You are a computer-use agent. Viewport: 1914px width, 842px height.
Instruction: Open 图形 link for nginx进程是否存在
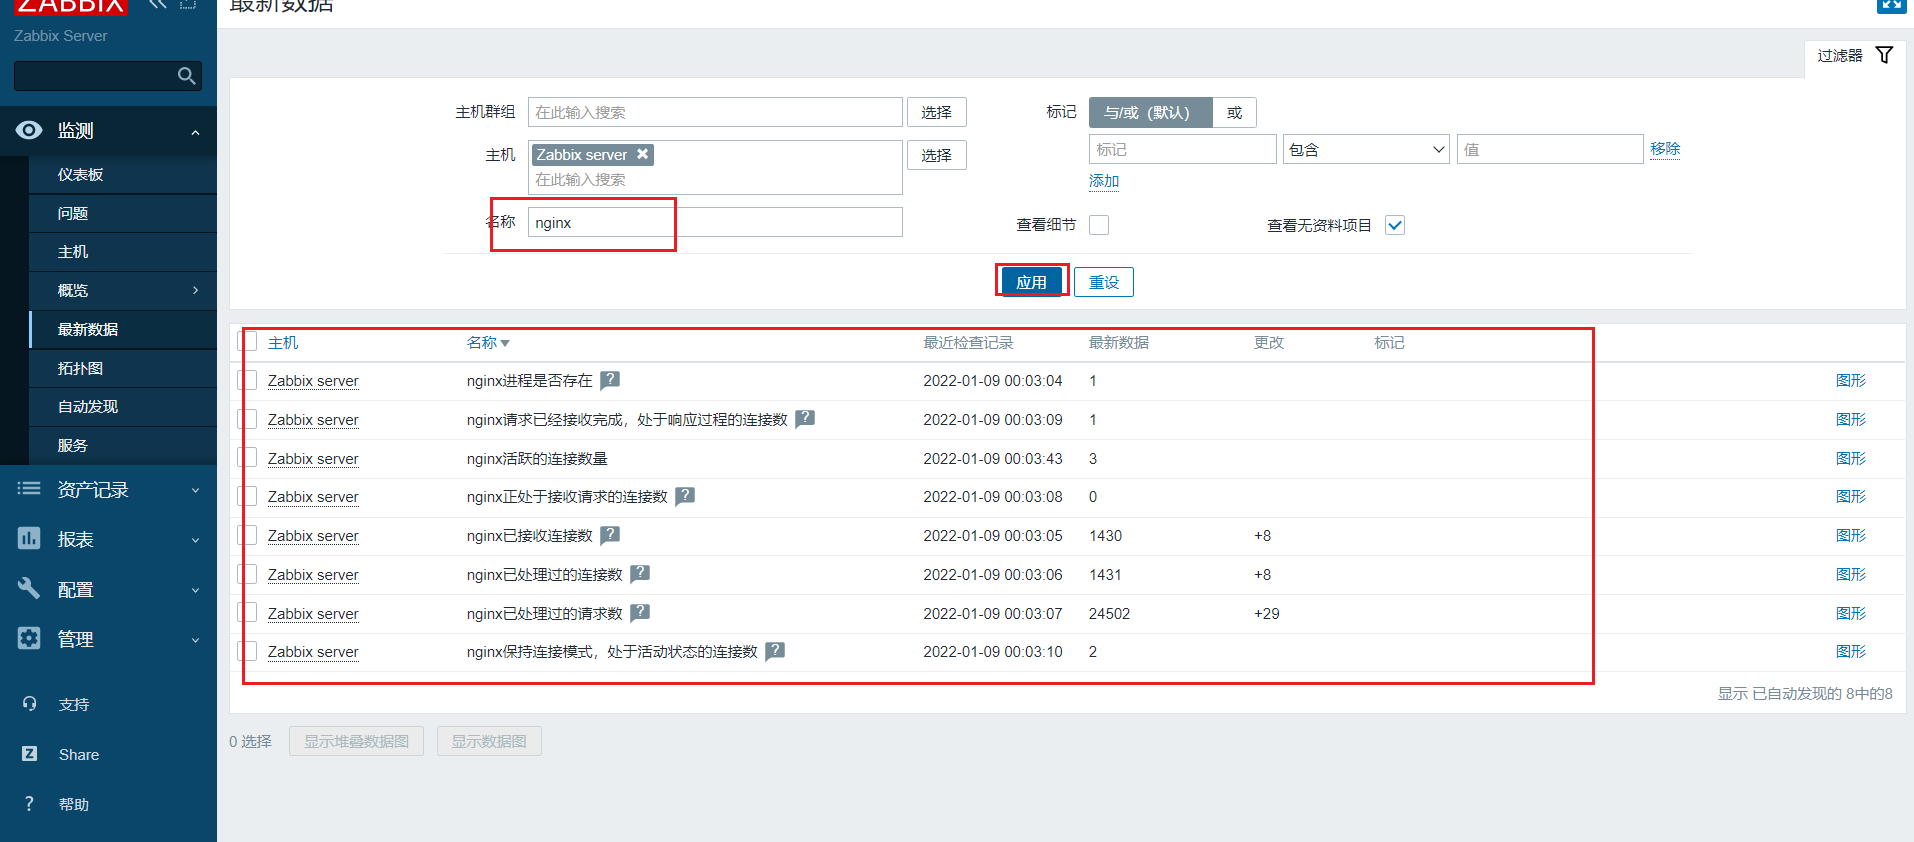click(x=1851, y=380)
